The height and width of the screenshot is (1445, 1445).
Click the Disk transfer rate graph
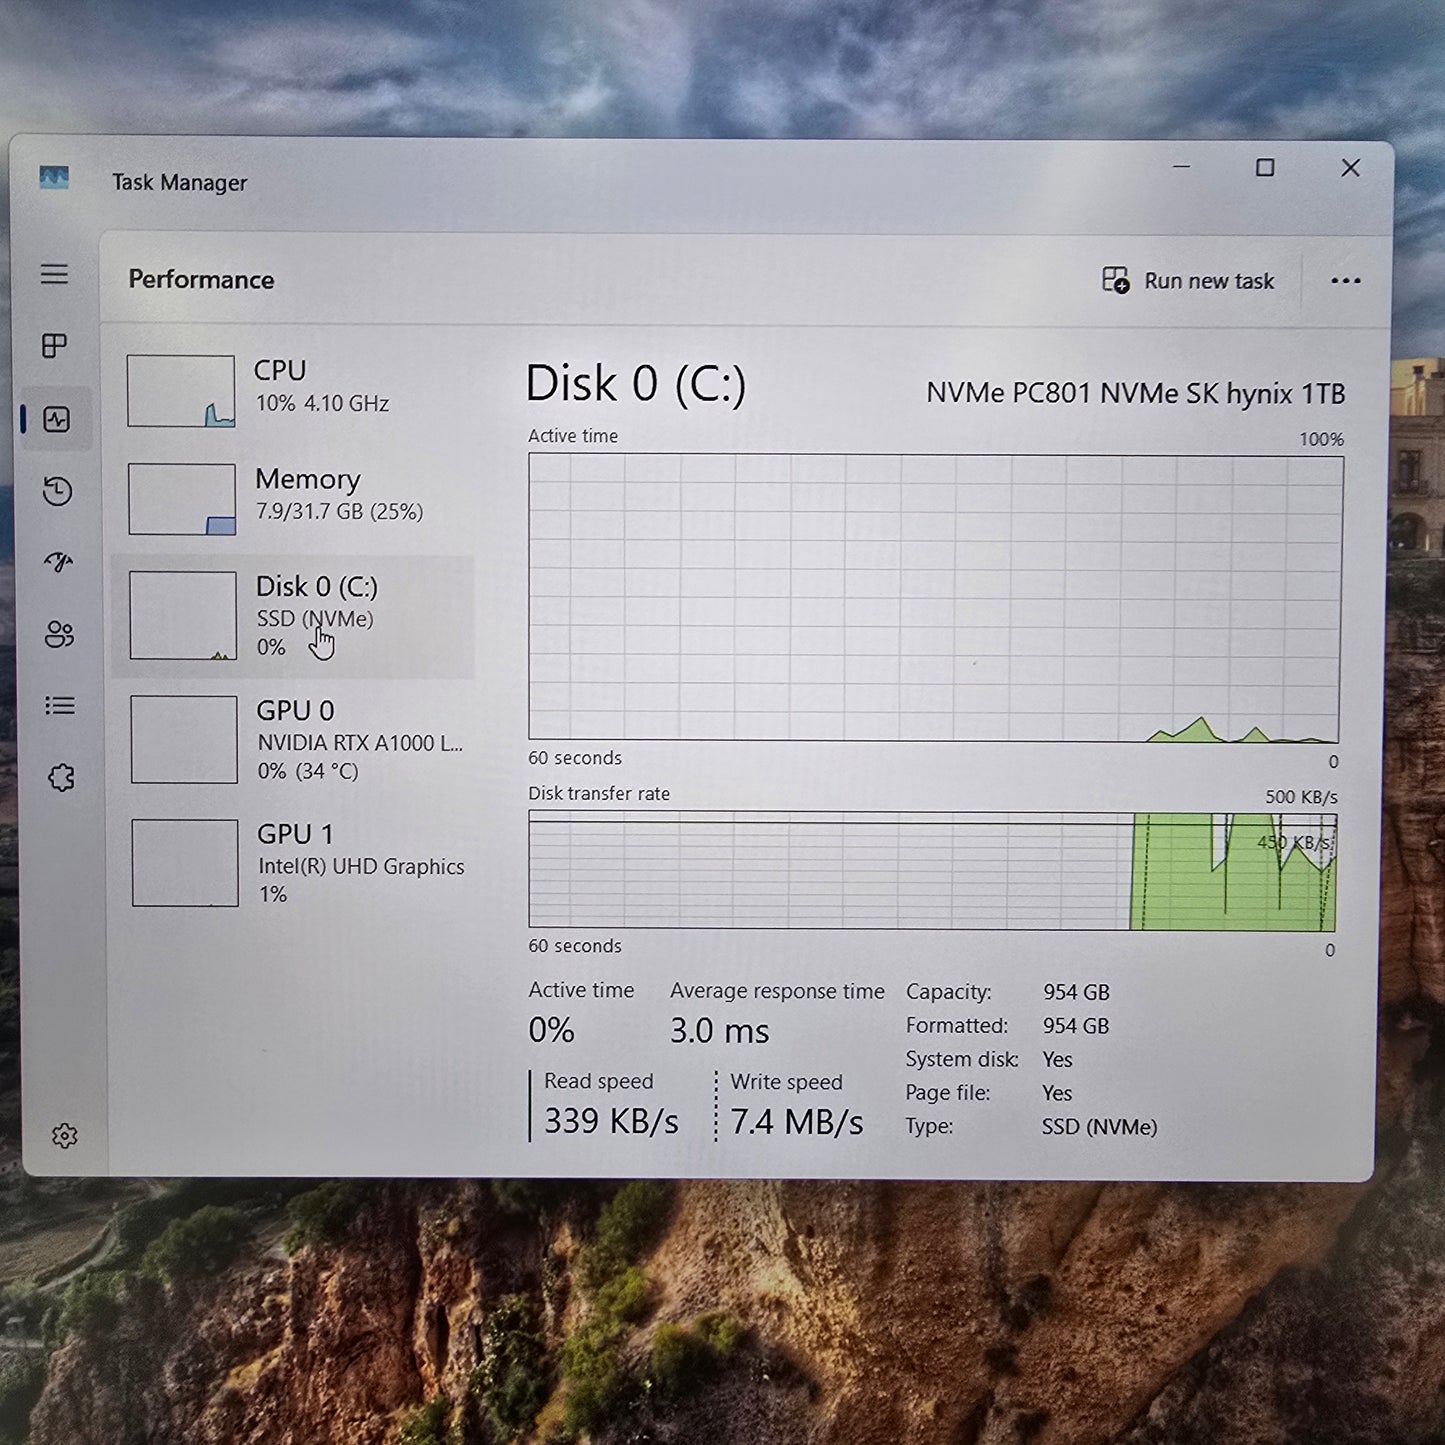[x=930, y=868]
